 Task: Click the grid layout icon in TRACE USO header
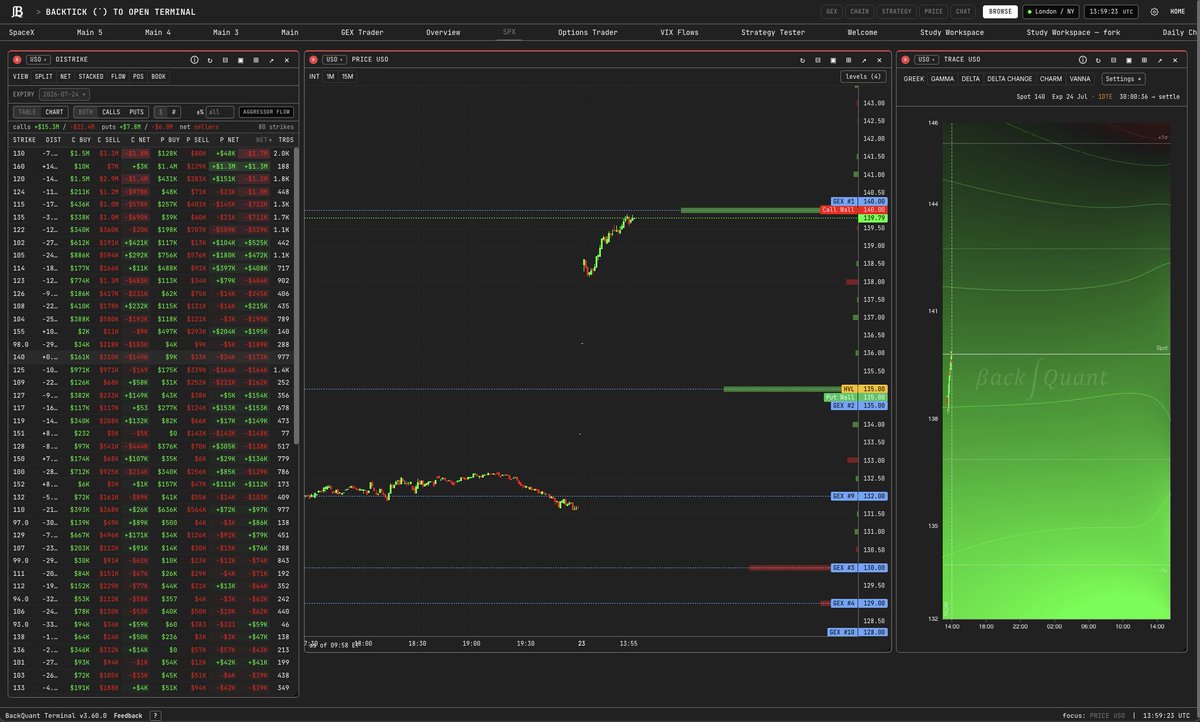(1144, 60)
